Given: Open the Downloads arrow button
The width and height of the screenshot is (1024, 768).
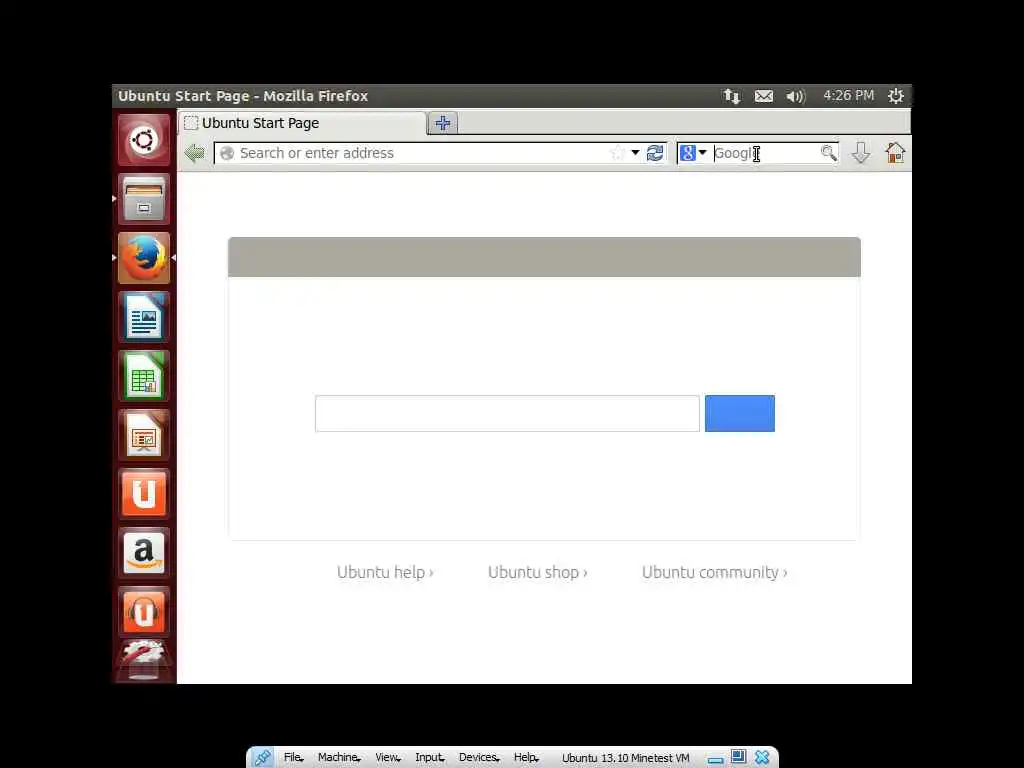Looking at the screenshot, I should 861,153.
